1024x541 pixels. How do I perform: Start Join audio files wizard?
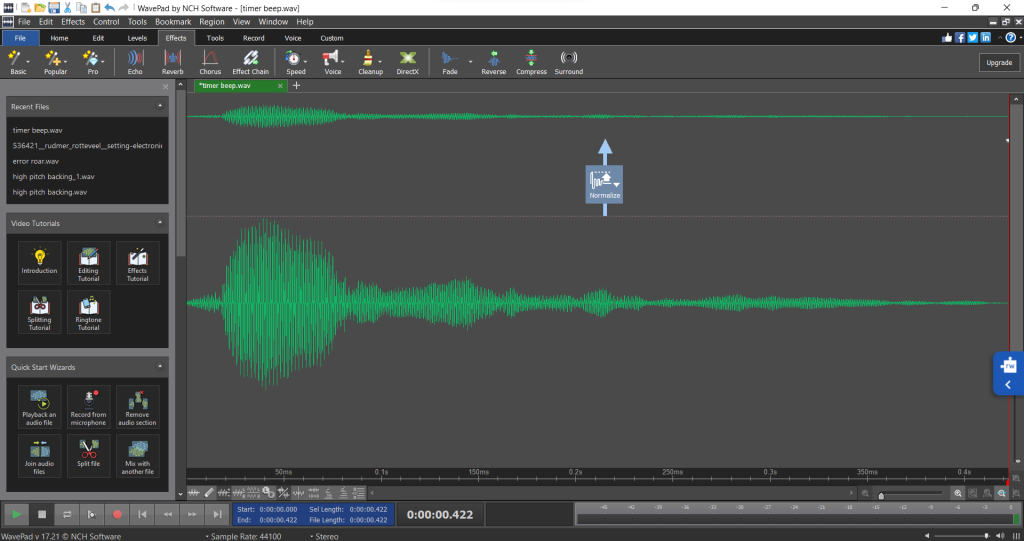click(x=39, y=455)
